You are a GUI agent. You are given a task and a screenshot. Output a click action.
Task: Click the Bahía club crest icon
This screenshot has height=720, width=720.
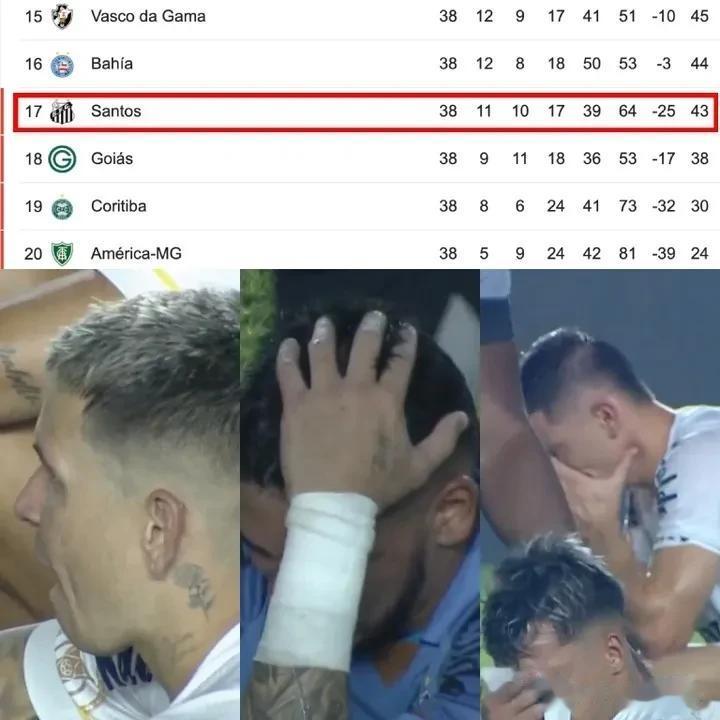point(62,65)
